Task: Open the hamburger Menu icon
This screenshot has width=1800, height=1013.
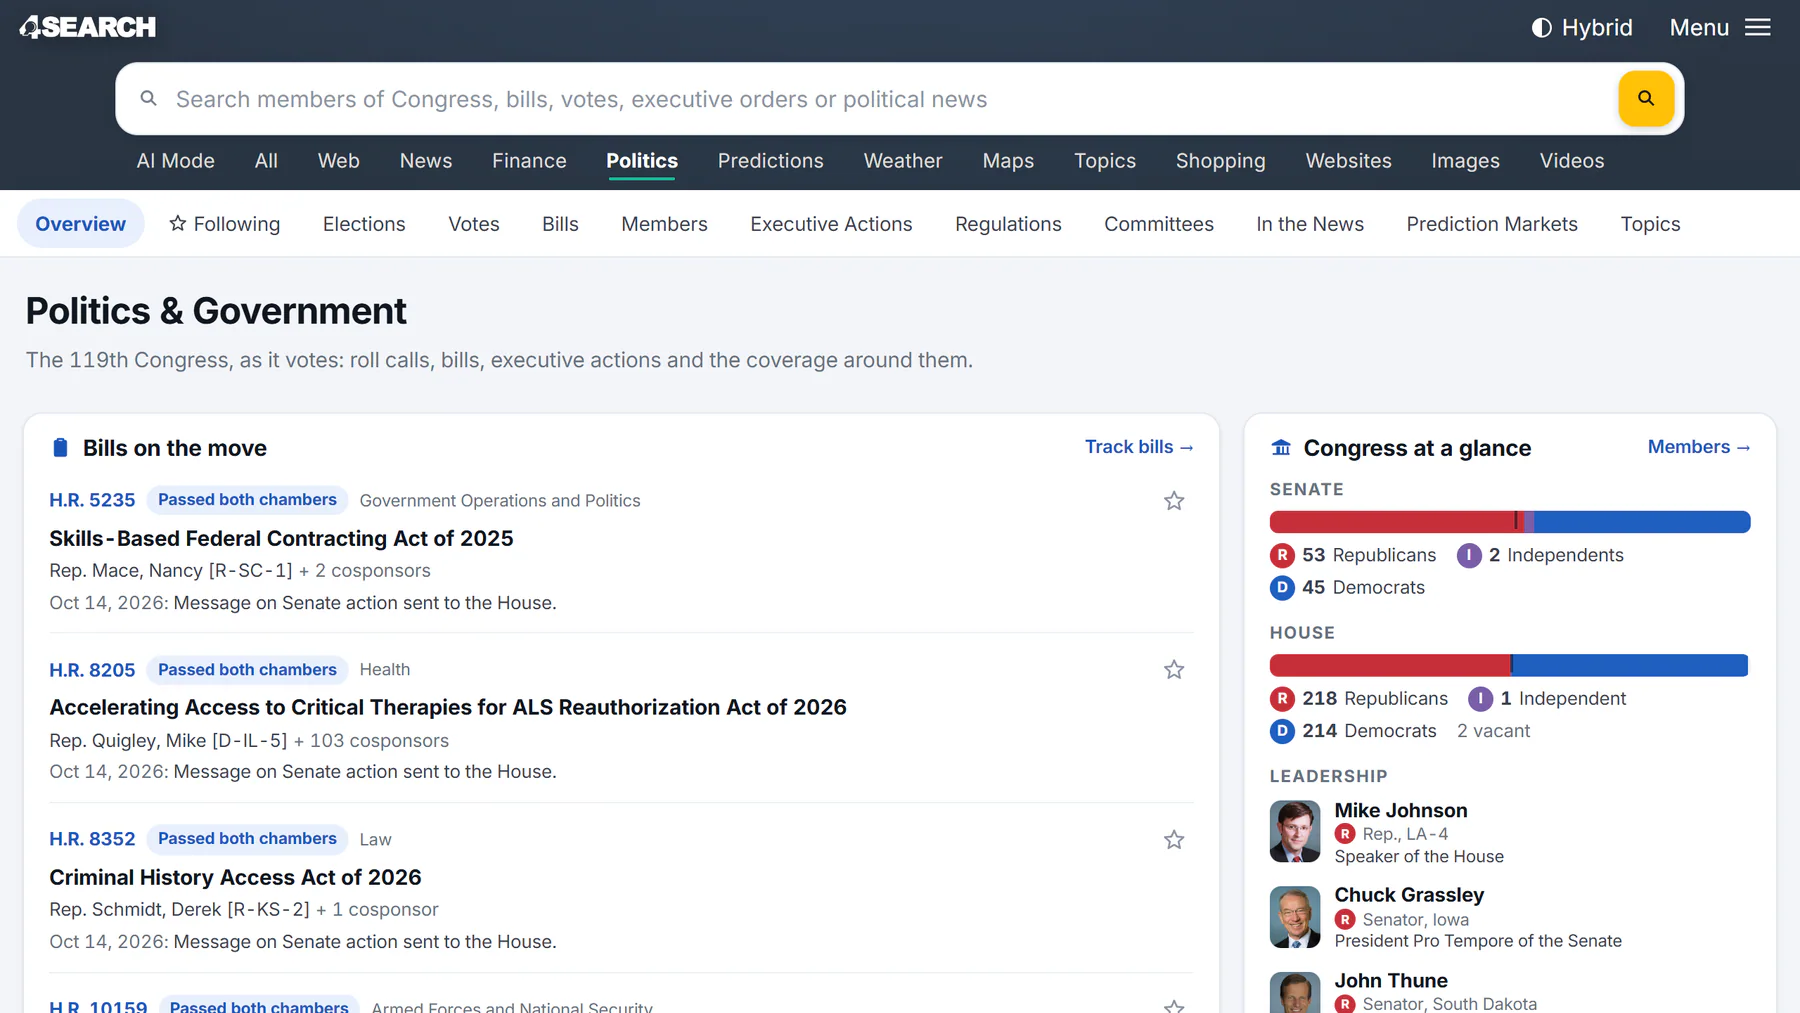Action: click(1757, 27)
